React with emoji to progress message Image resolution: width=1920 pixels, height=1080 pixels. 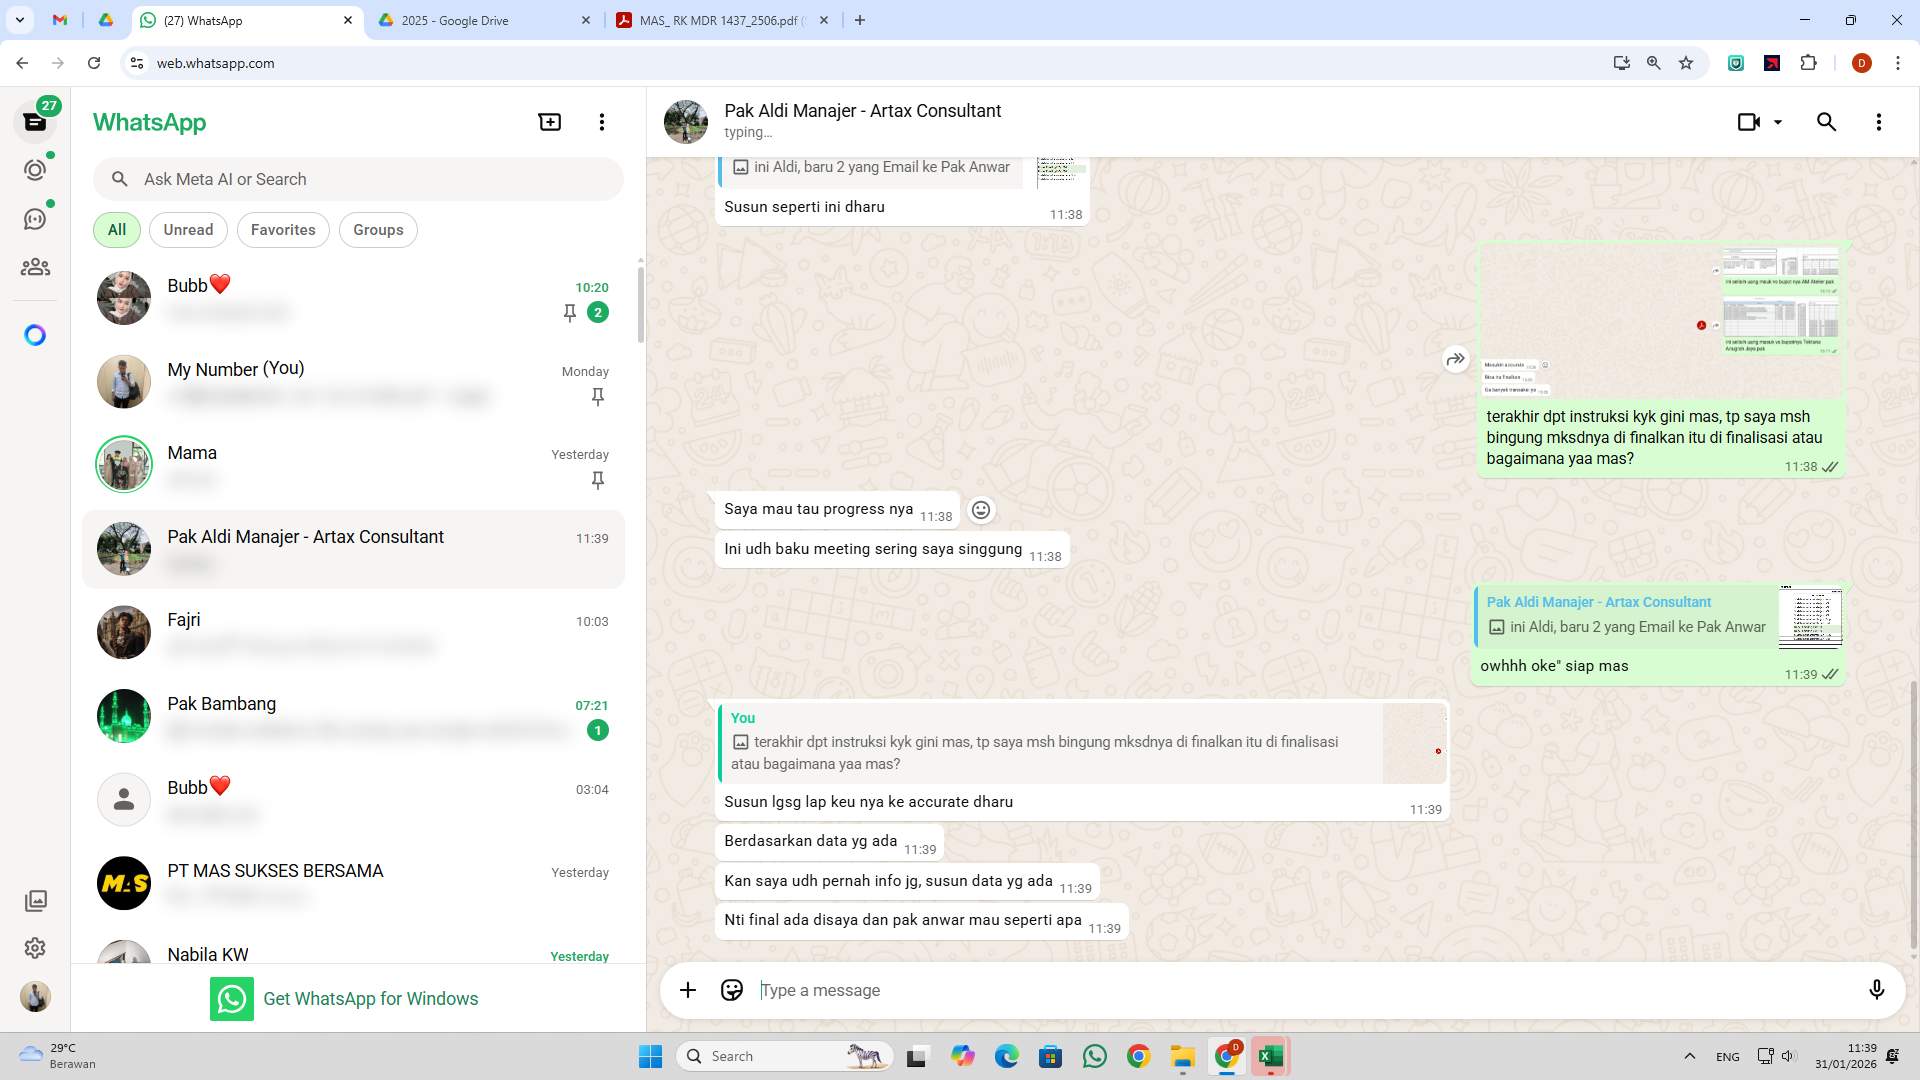click(981, 509)
